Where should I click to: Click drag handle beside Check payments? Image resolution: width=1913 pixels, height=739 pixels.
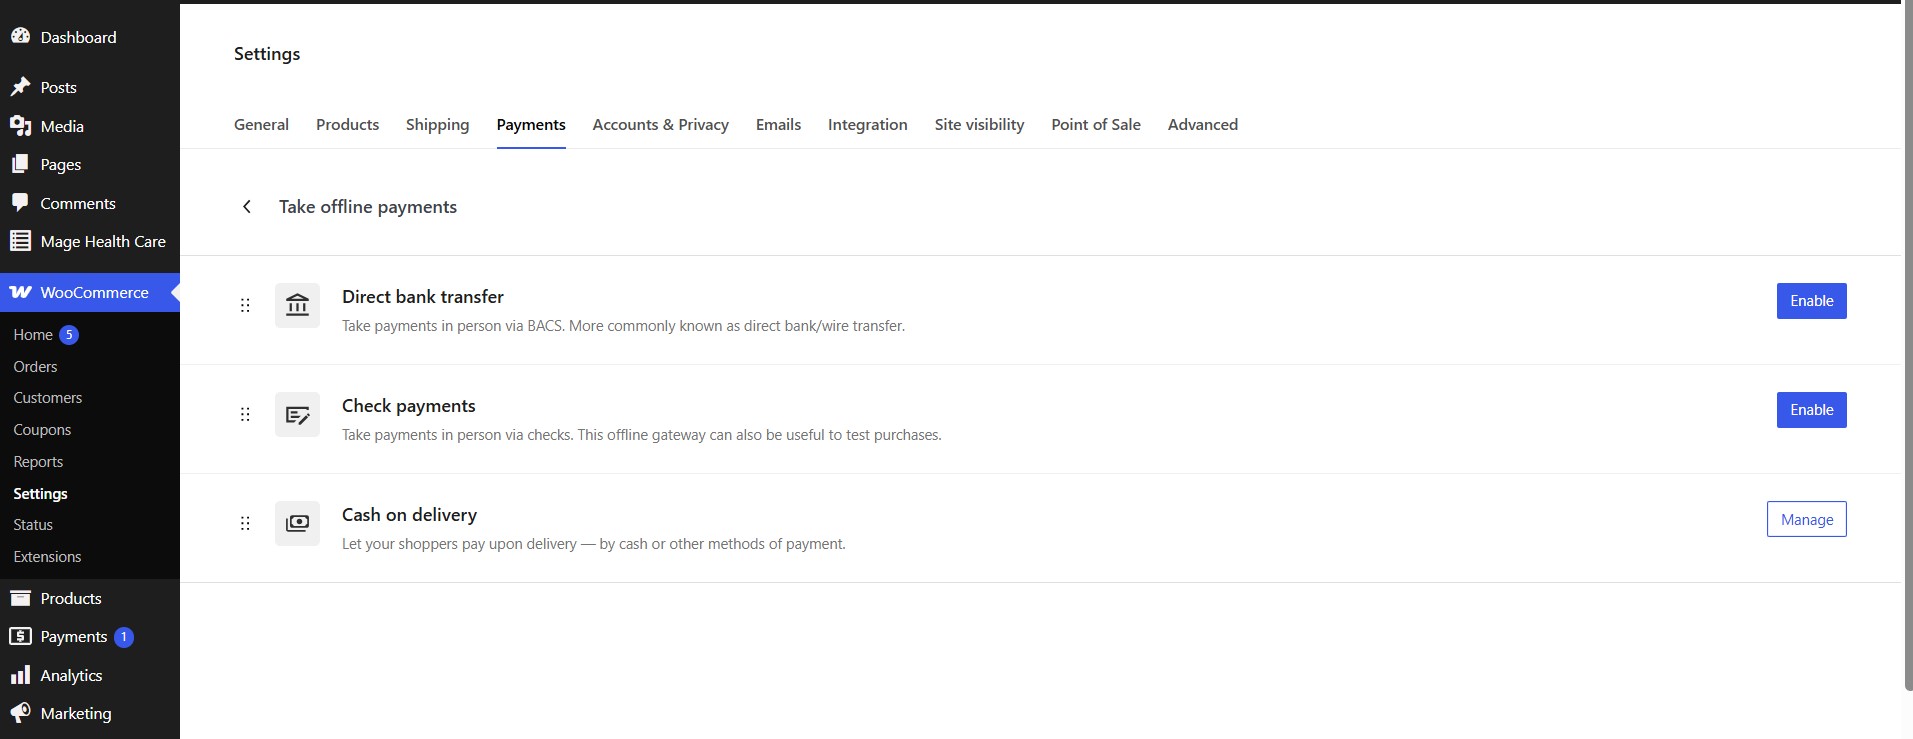pyautogui.click(x=245, y=414)
